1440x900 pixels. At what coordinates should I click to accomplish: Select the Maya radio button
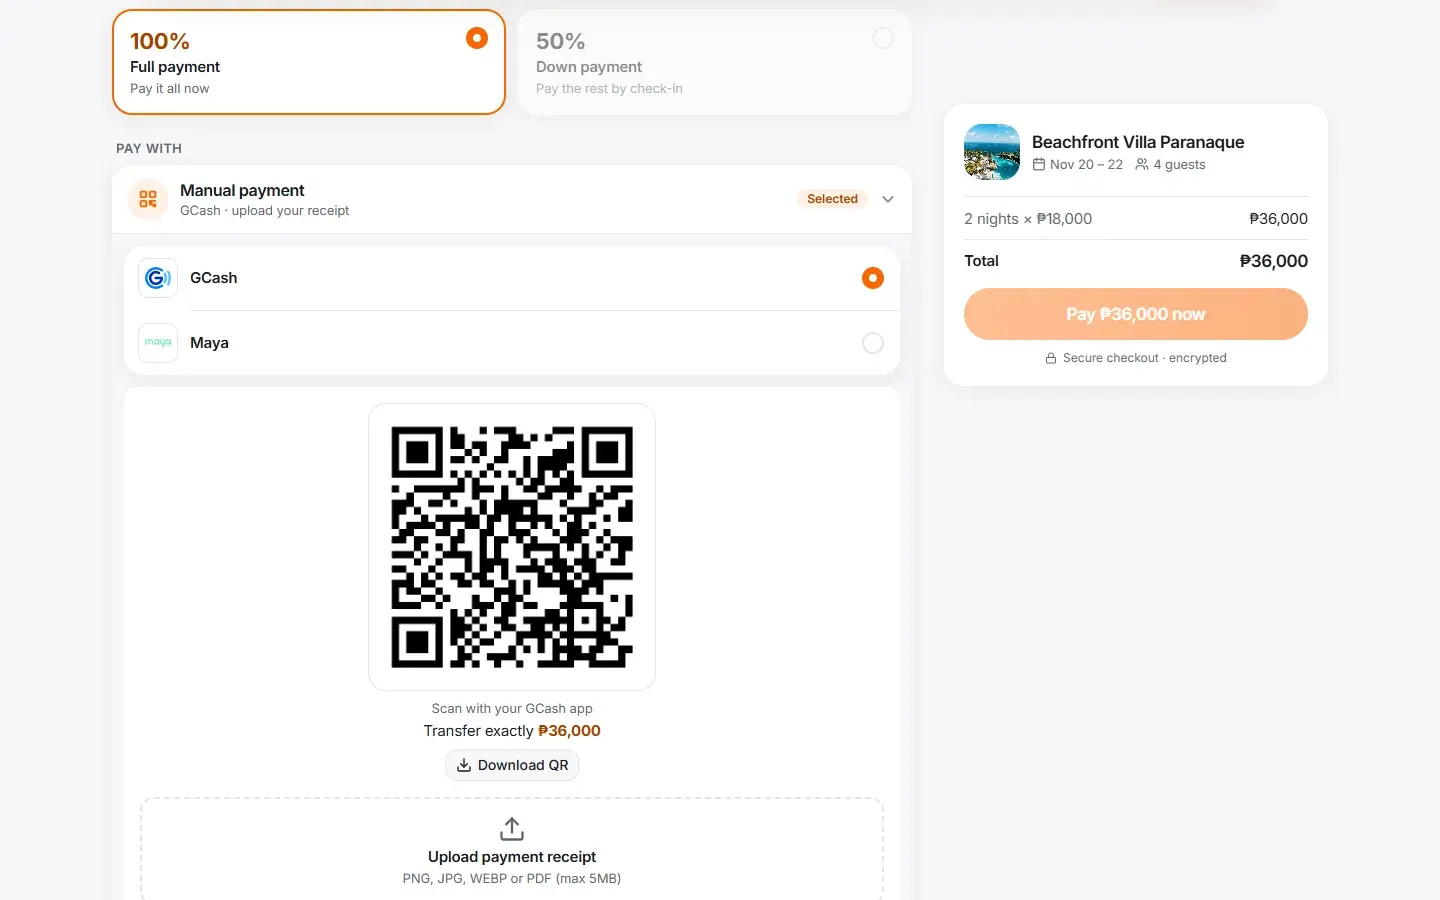click(873, 343)
